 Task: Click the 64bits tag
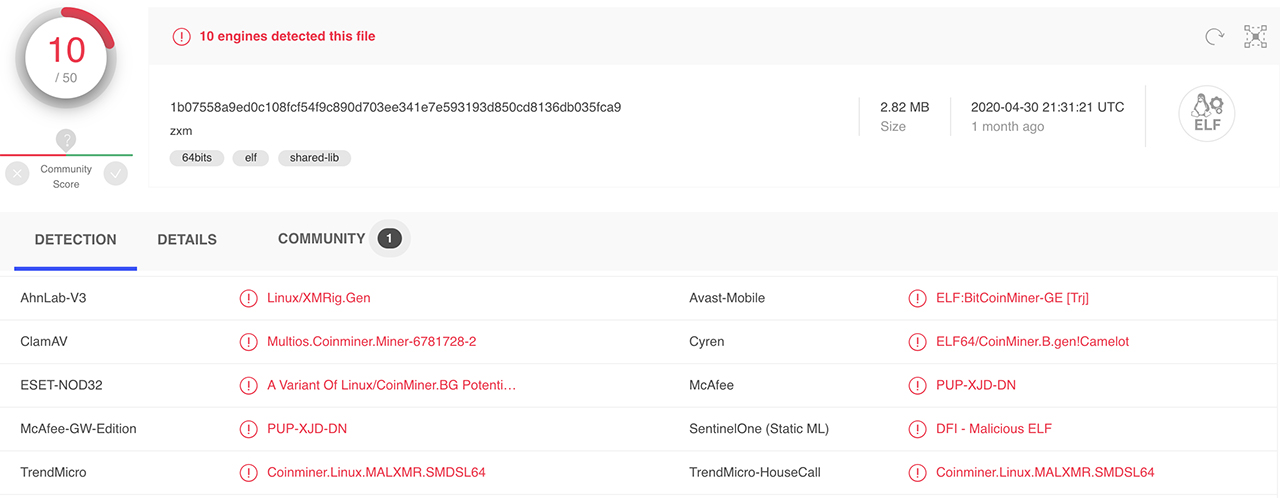[x=196, y=158]
